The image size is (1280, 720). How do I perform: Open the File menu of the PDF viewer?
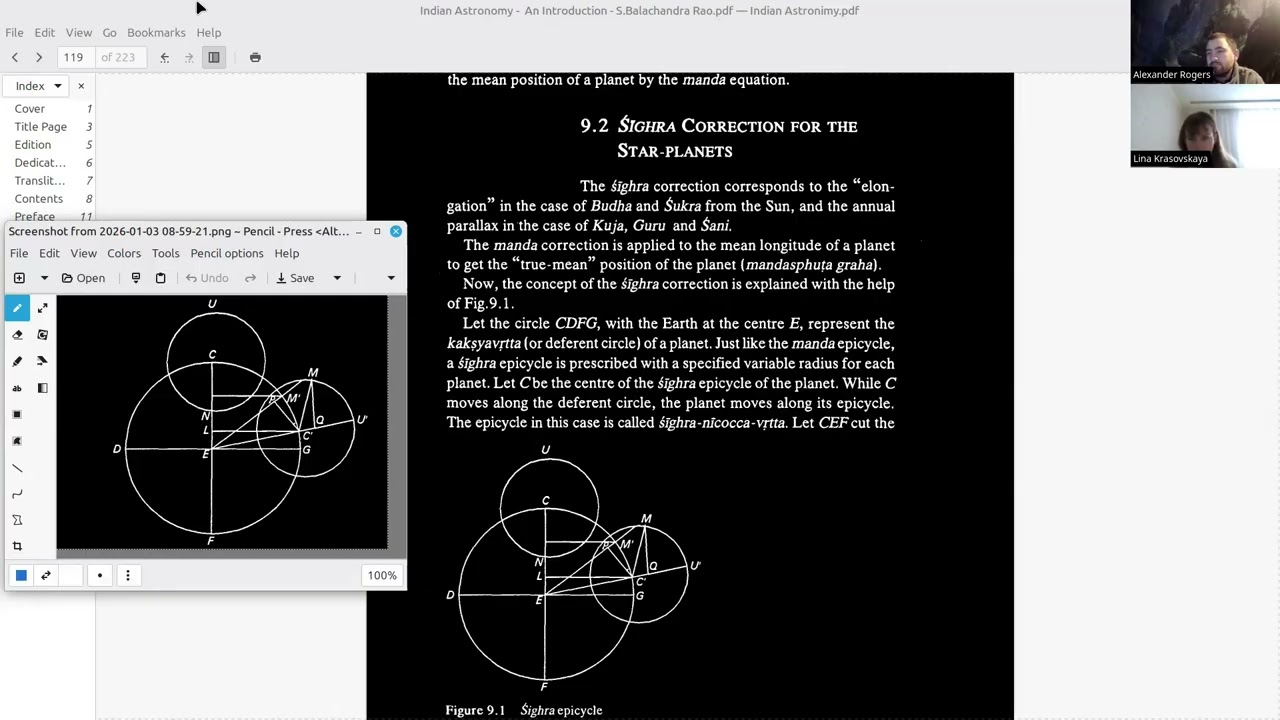(x=14, y=32)
